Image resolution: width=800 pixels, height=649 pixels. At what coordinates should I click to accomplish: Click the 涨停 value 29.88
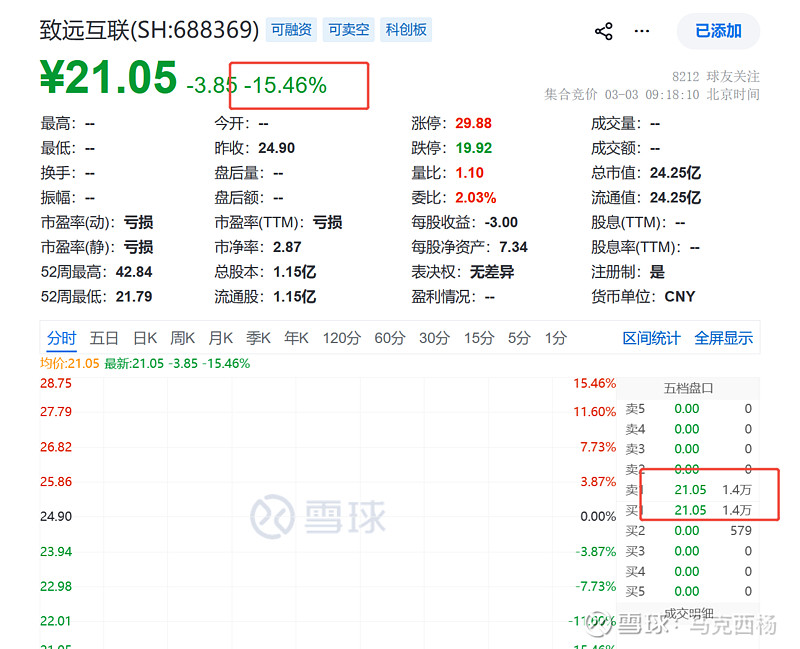pyautogui.click(x=473, y=123)
